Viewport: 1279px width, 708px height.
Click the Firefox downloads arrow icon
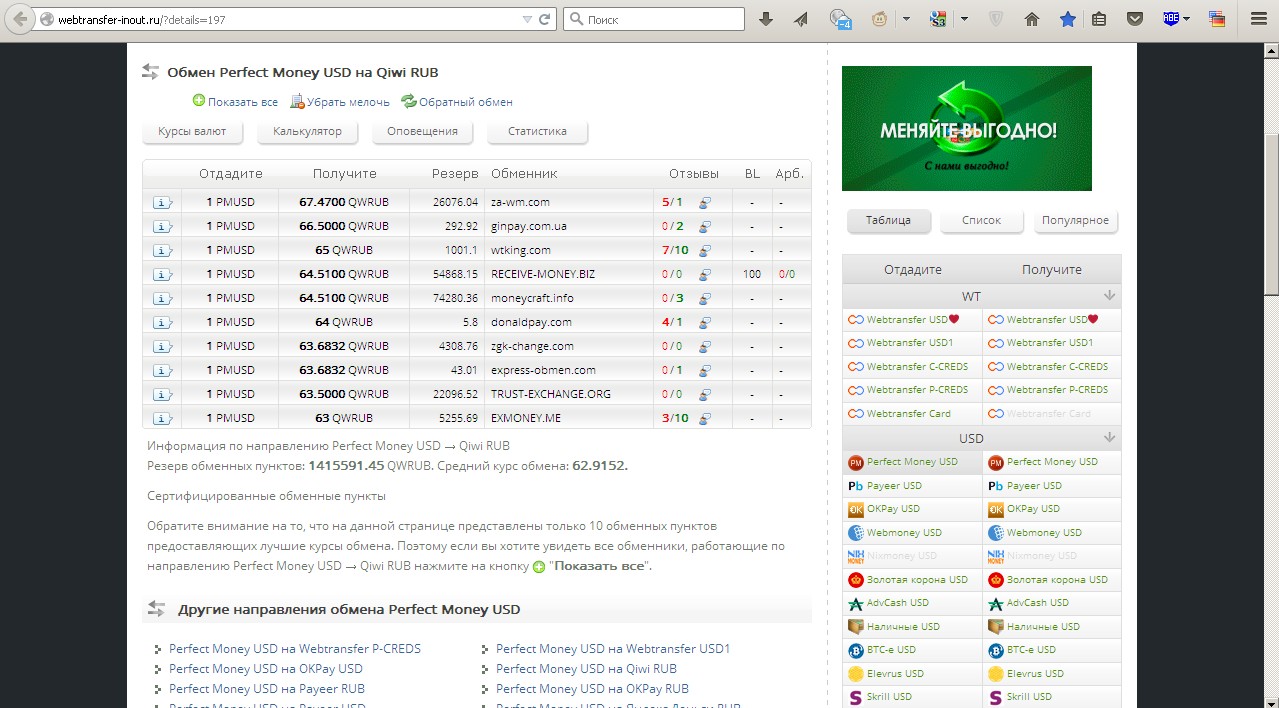coord(766,19)
